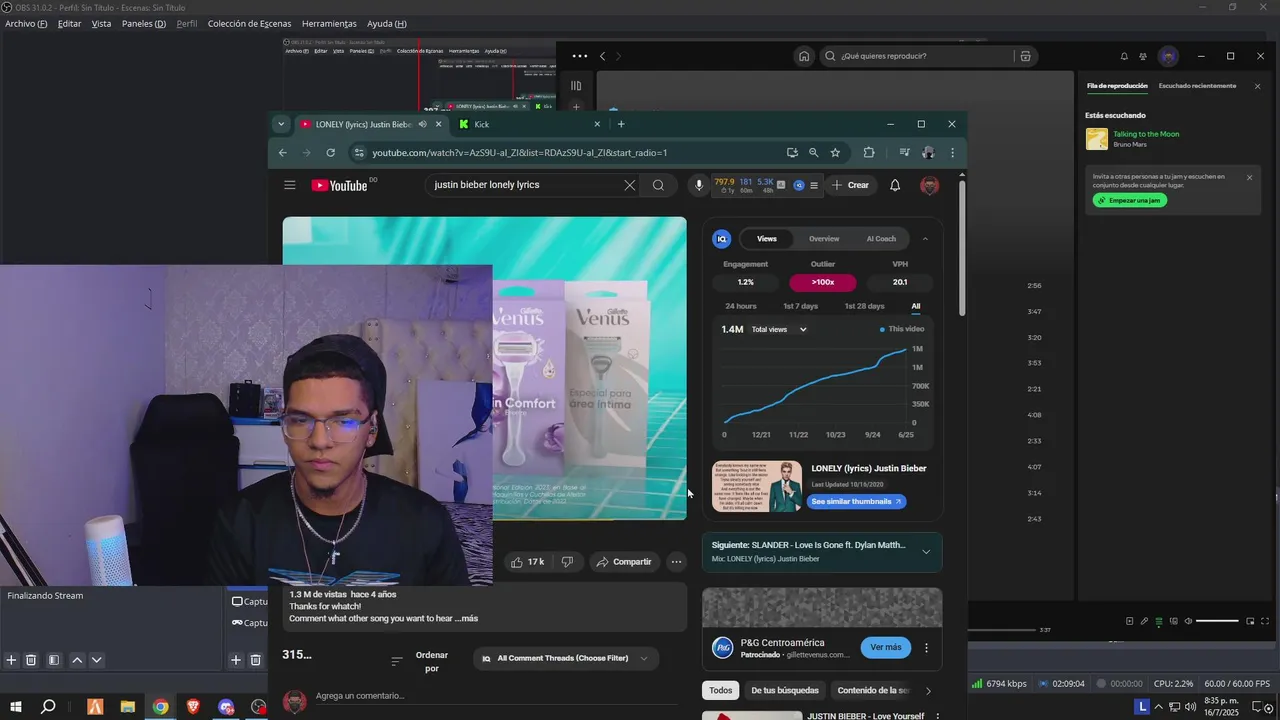
Task: Show hidden system tray icons
Action: [x=1159, y=707]
